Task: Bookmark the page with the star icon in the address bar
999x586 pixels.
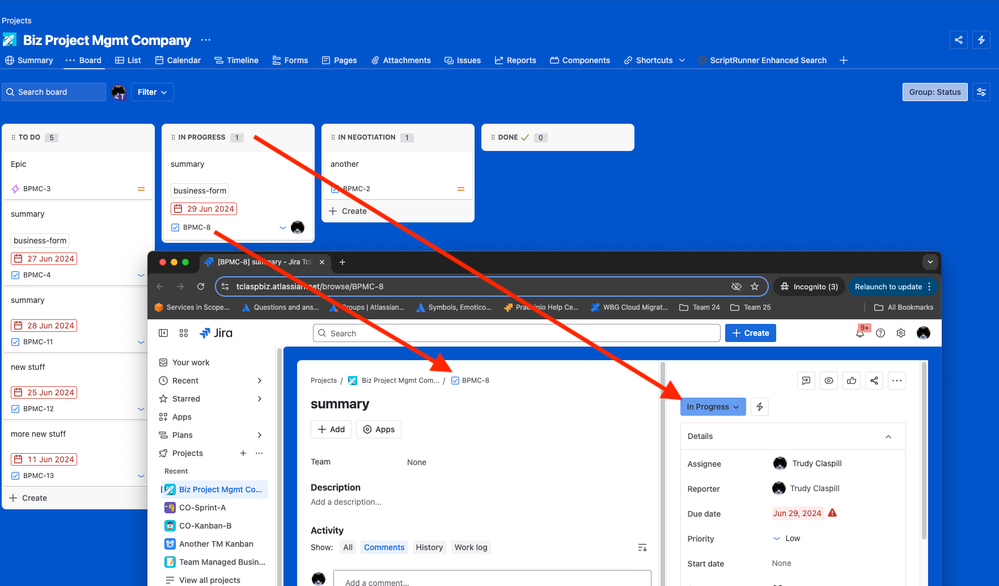Action: click(x=754, y=287)
